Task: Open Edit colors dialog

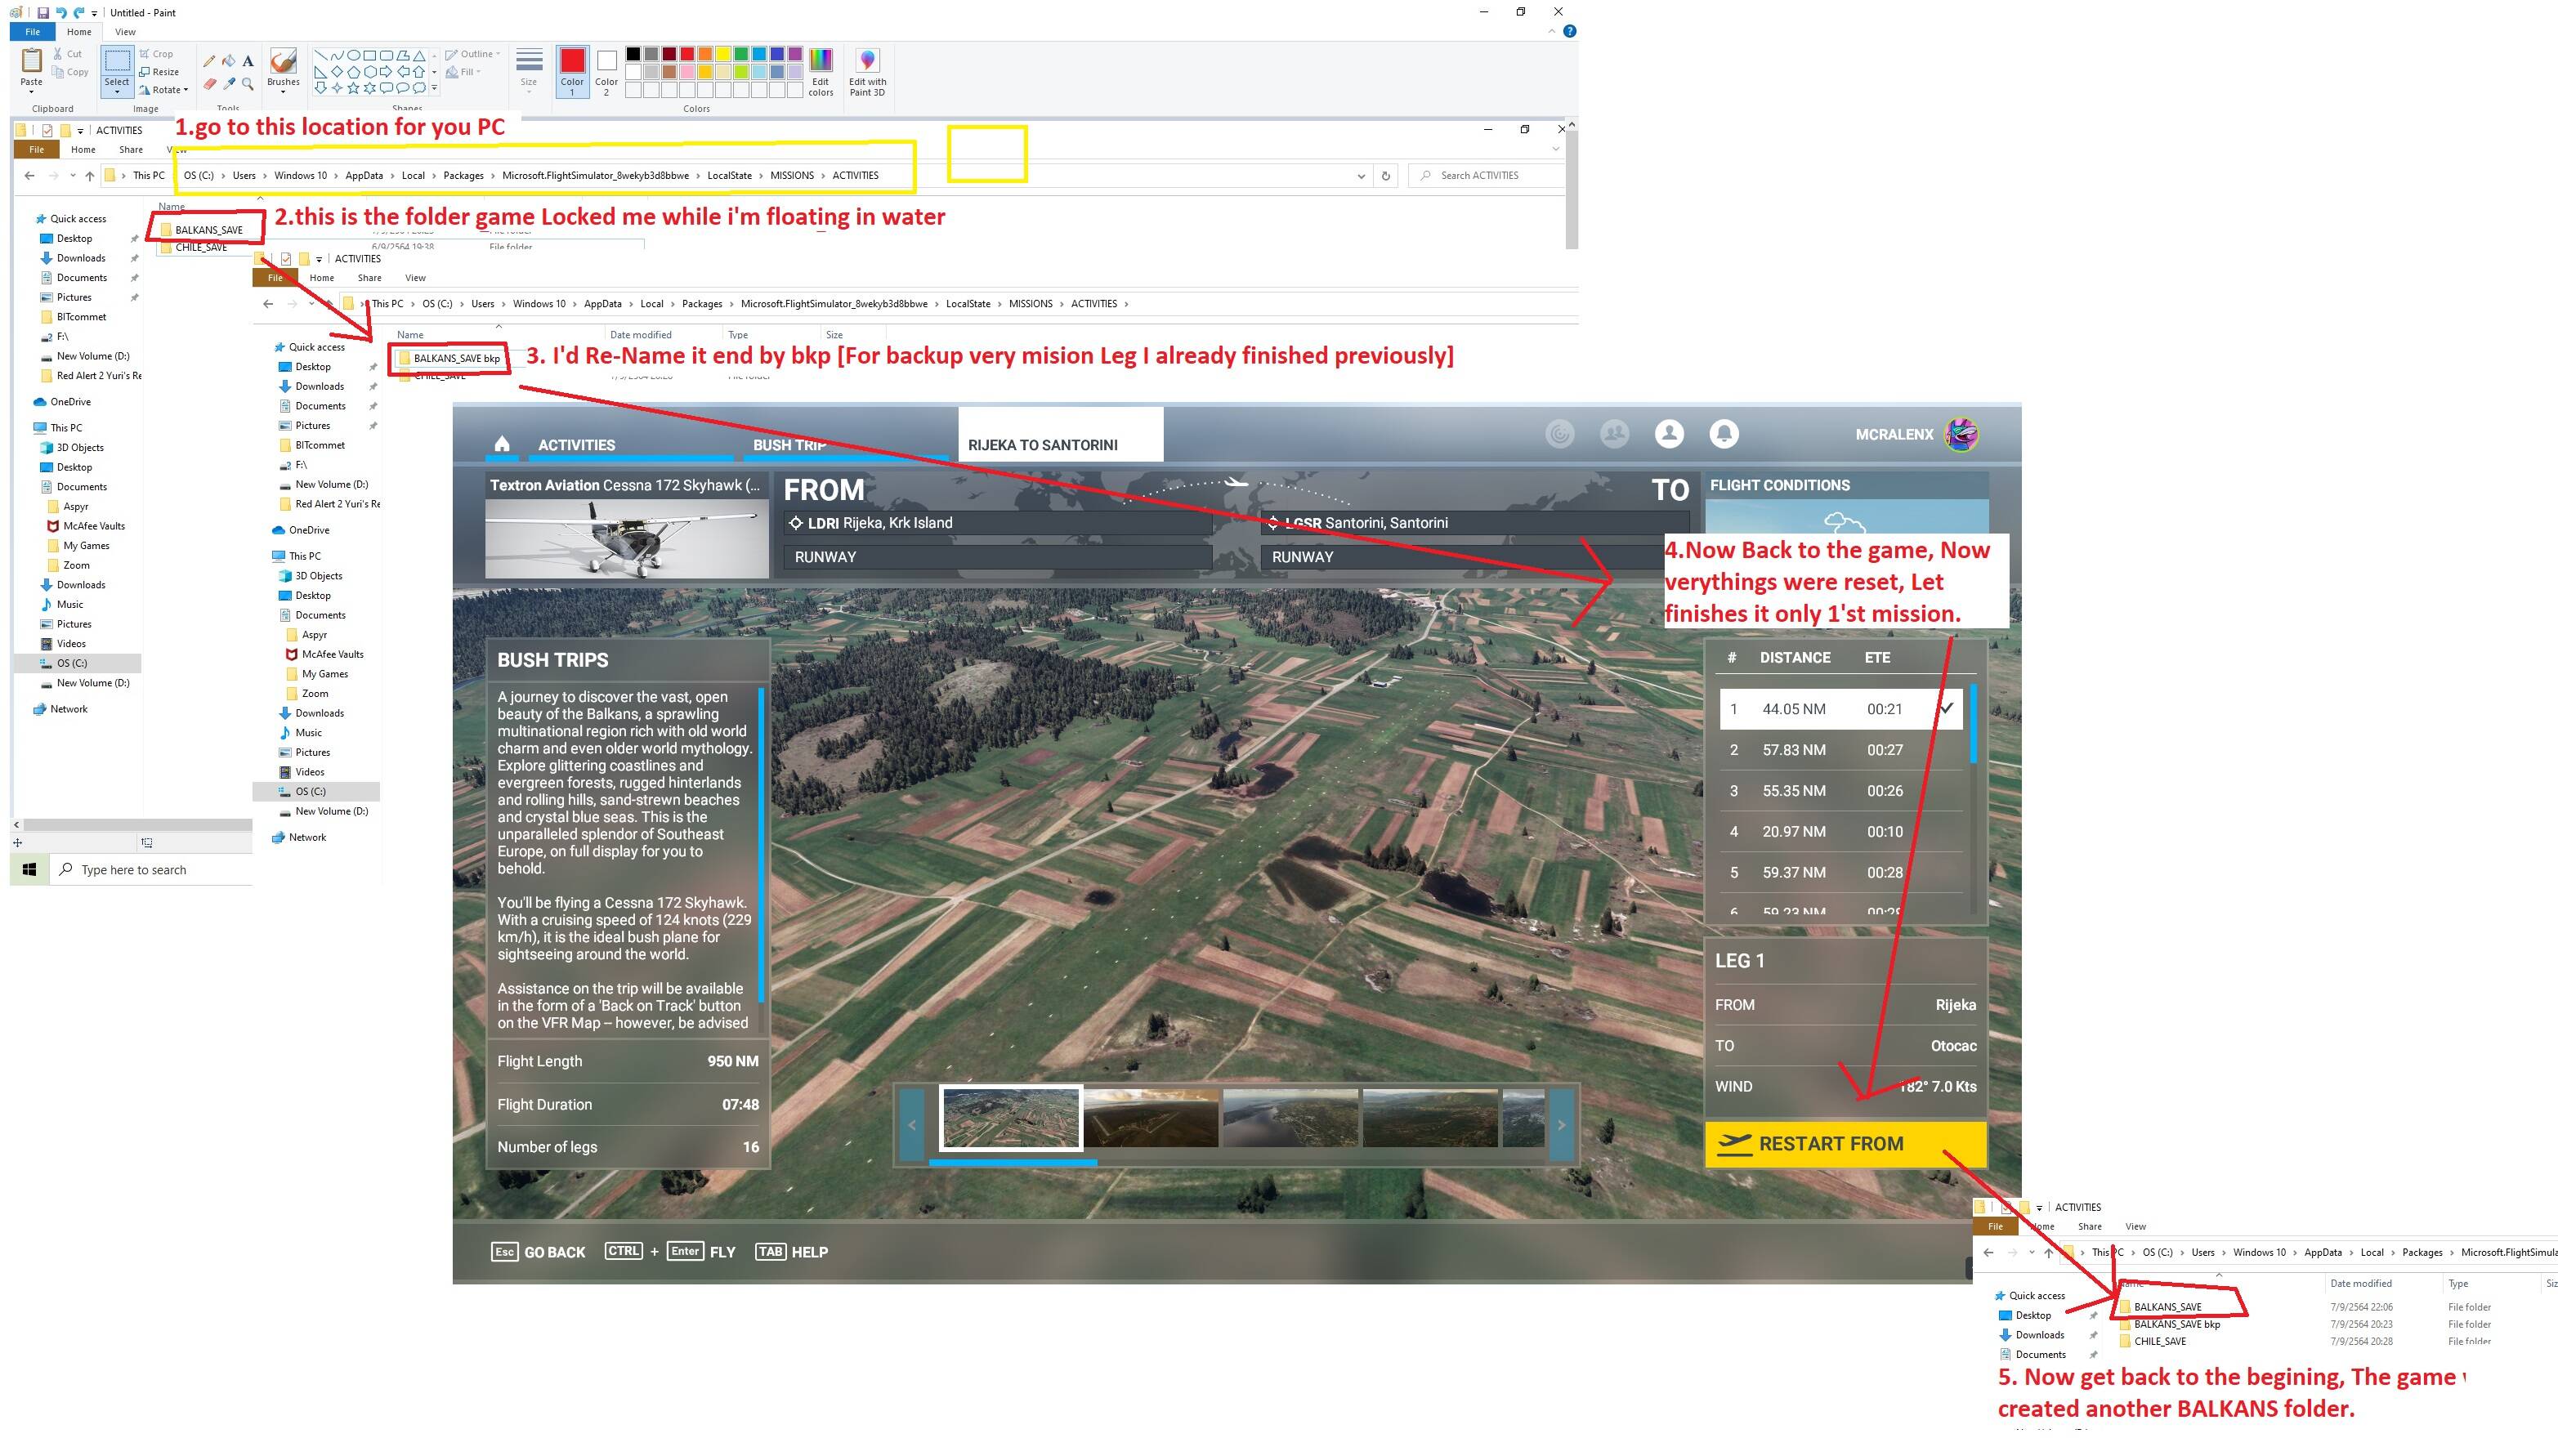Action: [820, 72]
